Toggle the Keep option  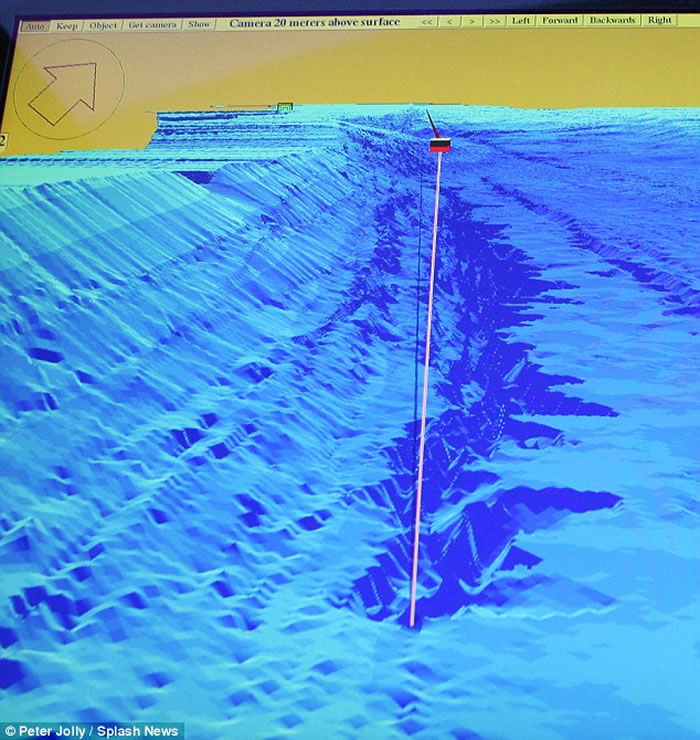click(x=67, y=25)
